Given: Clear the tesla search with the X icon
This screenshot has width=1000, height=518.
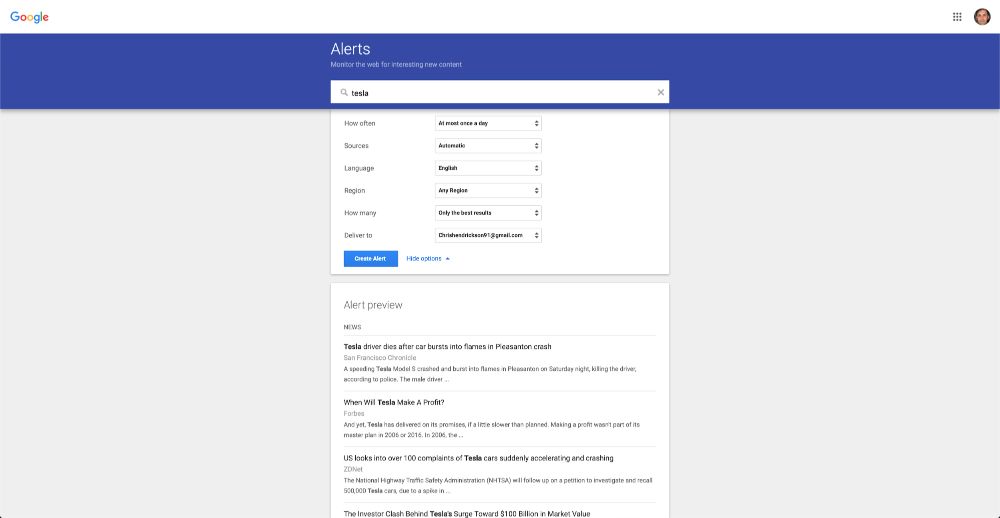Looking at the screenshot, I should [x=661, y=92].
